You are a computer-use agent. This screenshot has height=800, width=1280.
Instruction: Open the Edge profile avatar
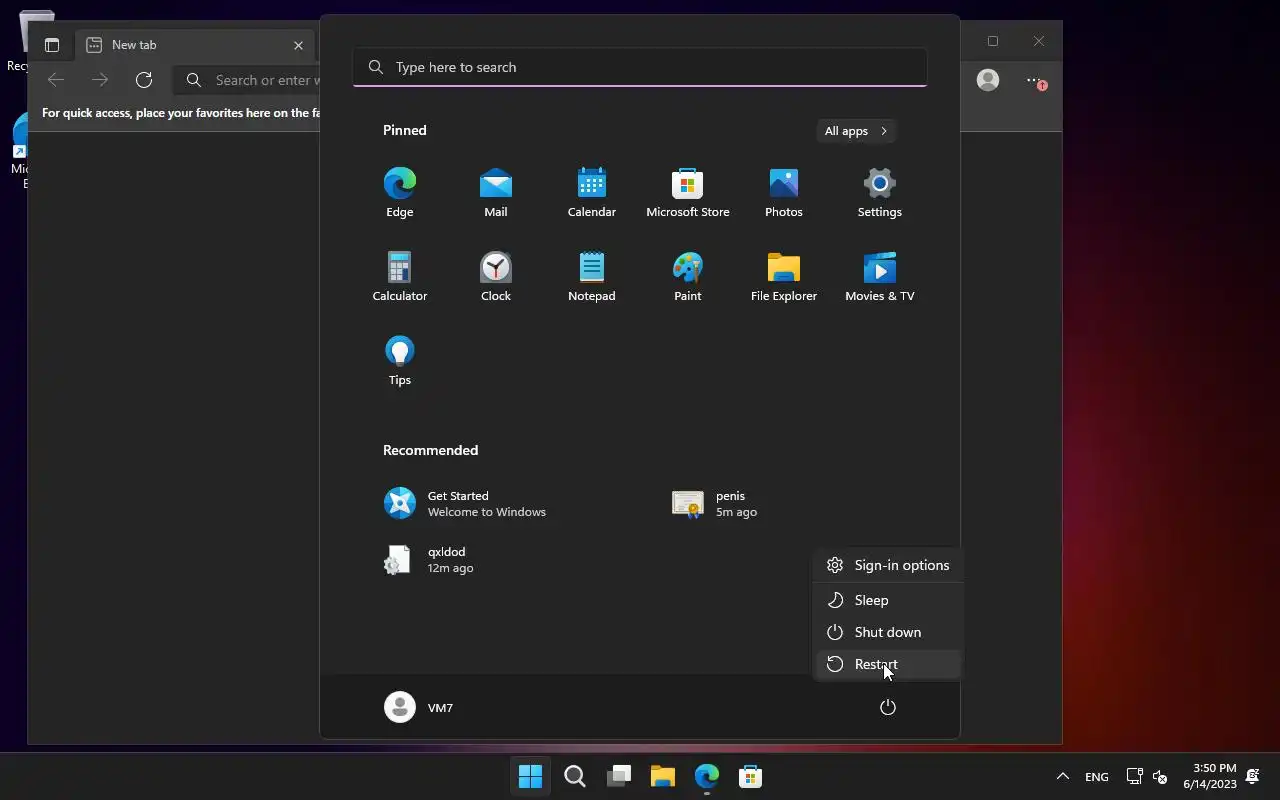click(988, 80)
